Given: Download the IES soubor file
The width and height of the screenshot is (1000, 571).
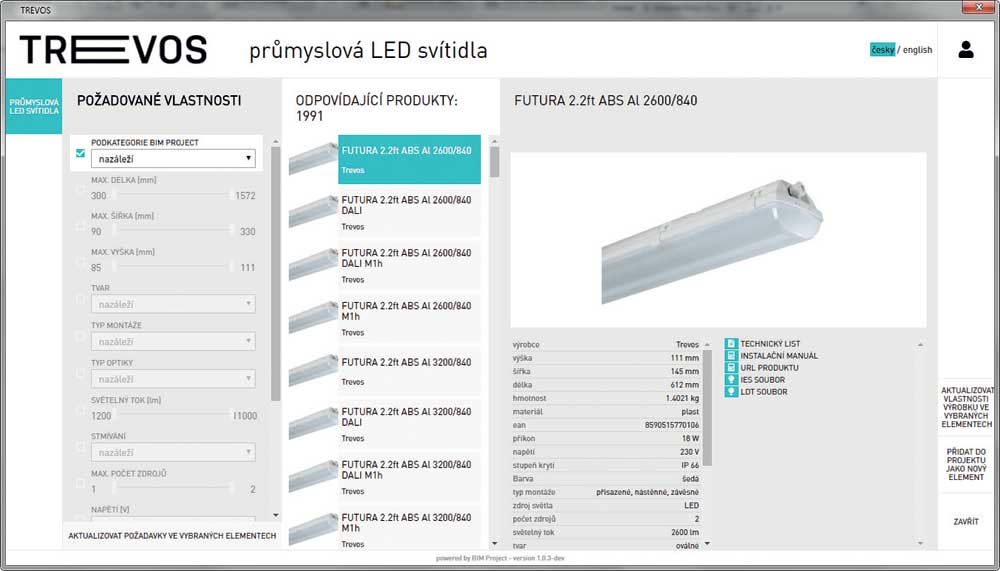Looking at the screenshot, I should (763, 380).
